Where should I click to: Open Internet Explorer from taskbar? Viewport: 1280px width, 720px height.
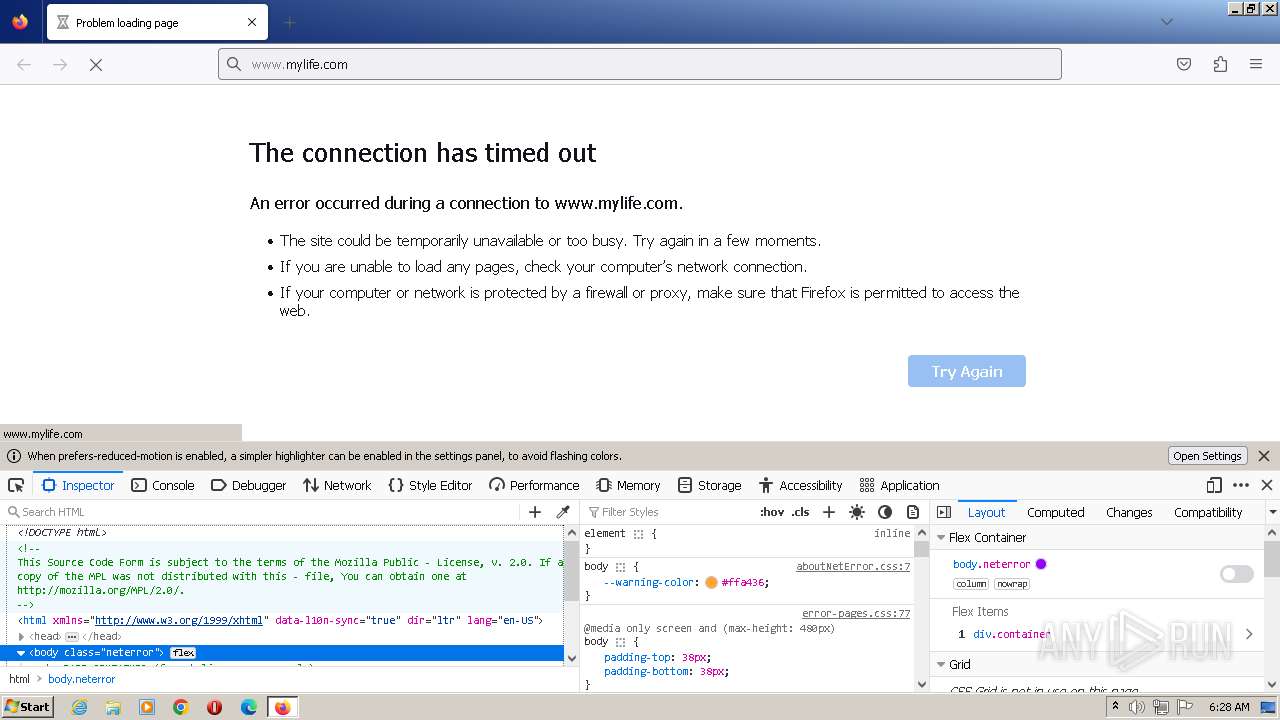[79, 707]
